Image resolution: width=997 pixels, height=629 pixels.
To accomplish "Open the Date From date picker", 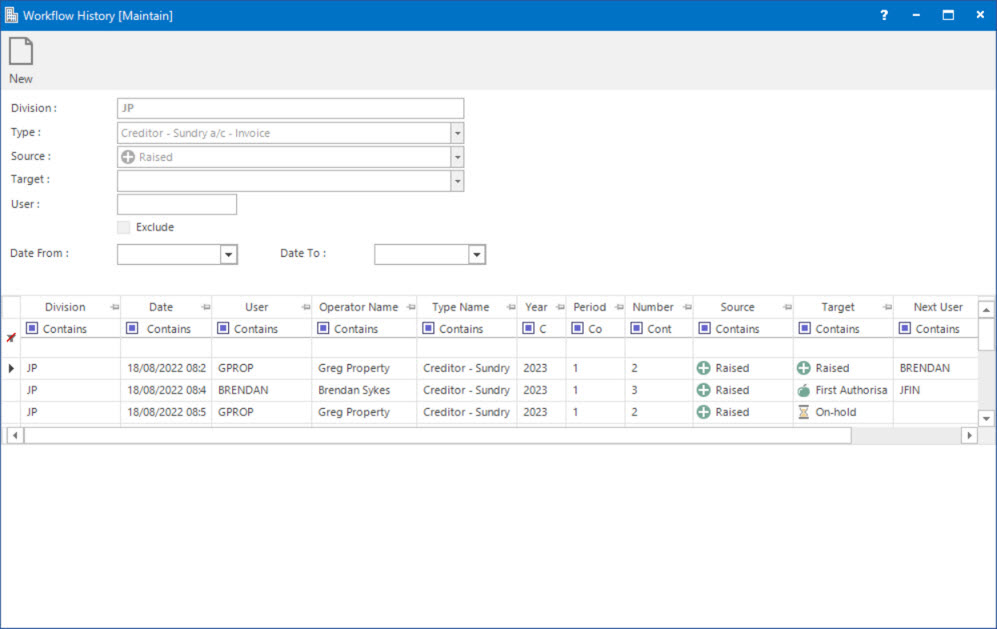I will click(230, 254).
